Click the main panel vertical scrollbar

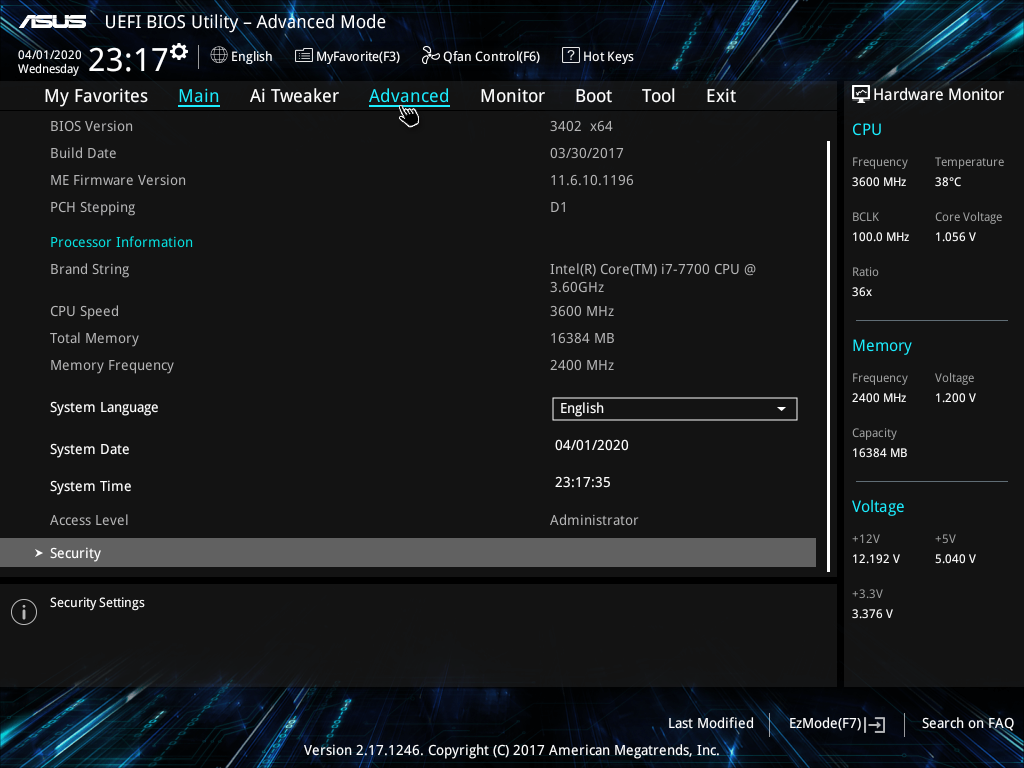point(829,356)
